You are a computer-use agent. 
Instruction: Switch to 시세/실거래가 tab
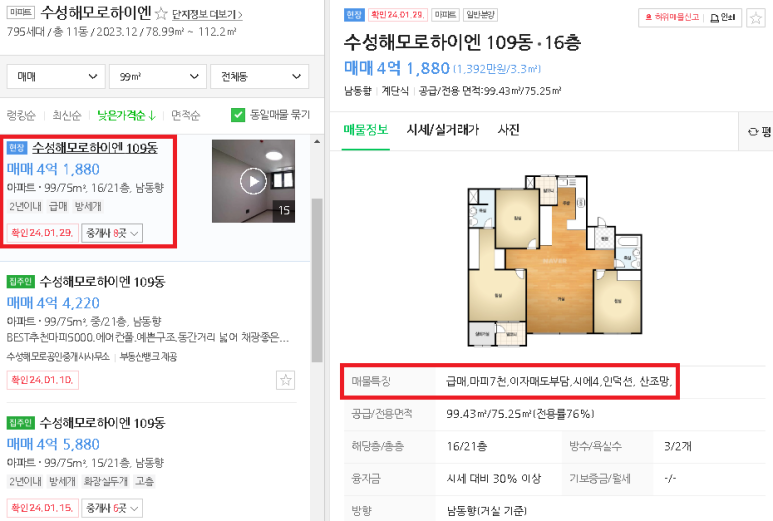(442, 130)
